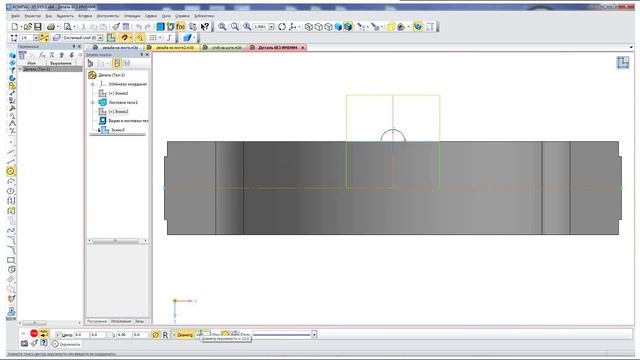Screen dimensions: 640x360
Task: Expand the origin node in model tree
Action: point(93,84)
